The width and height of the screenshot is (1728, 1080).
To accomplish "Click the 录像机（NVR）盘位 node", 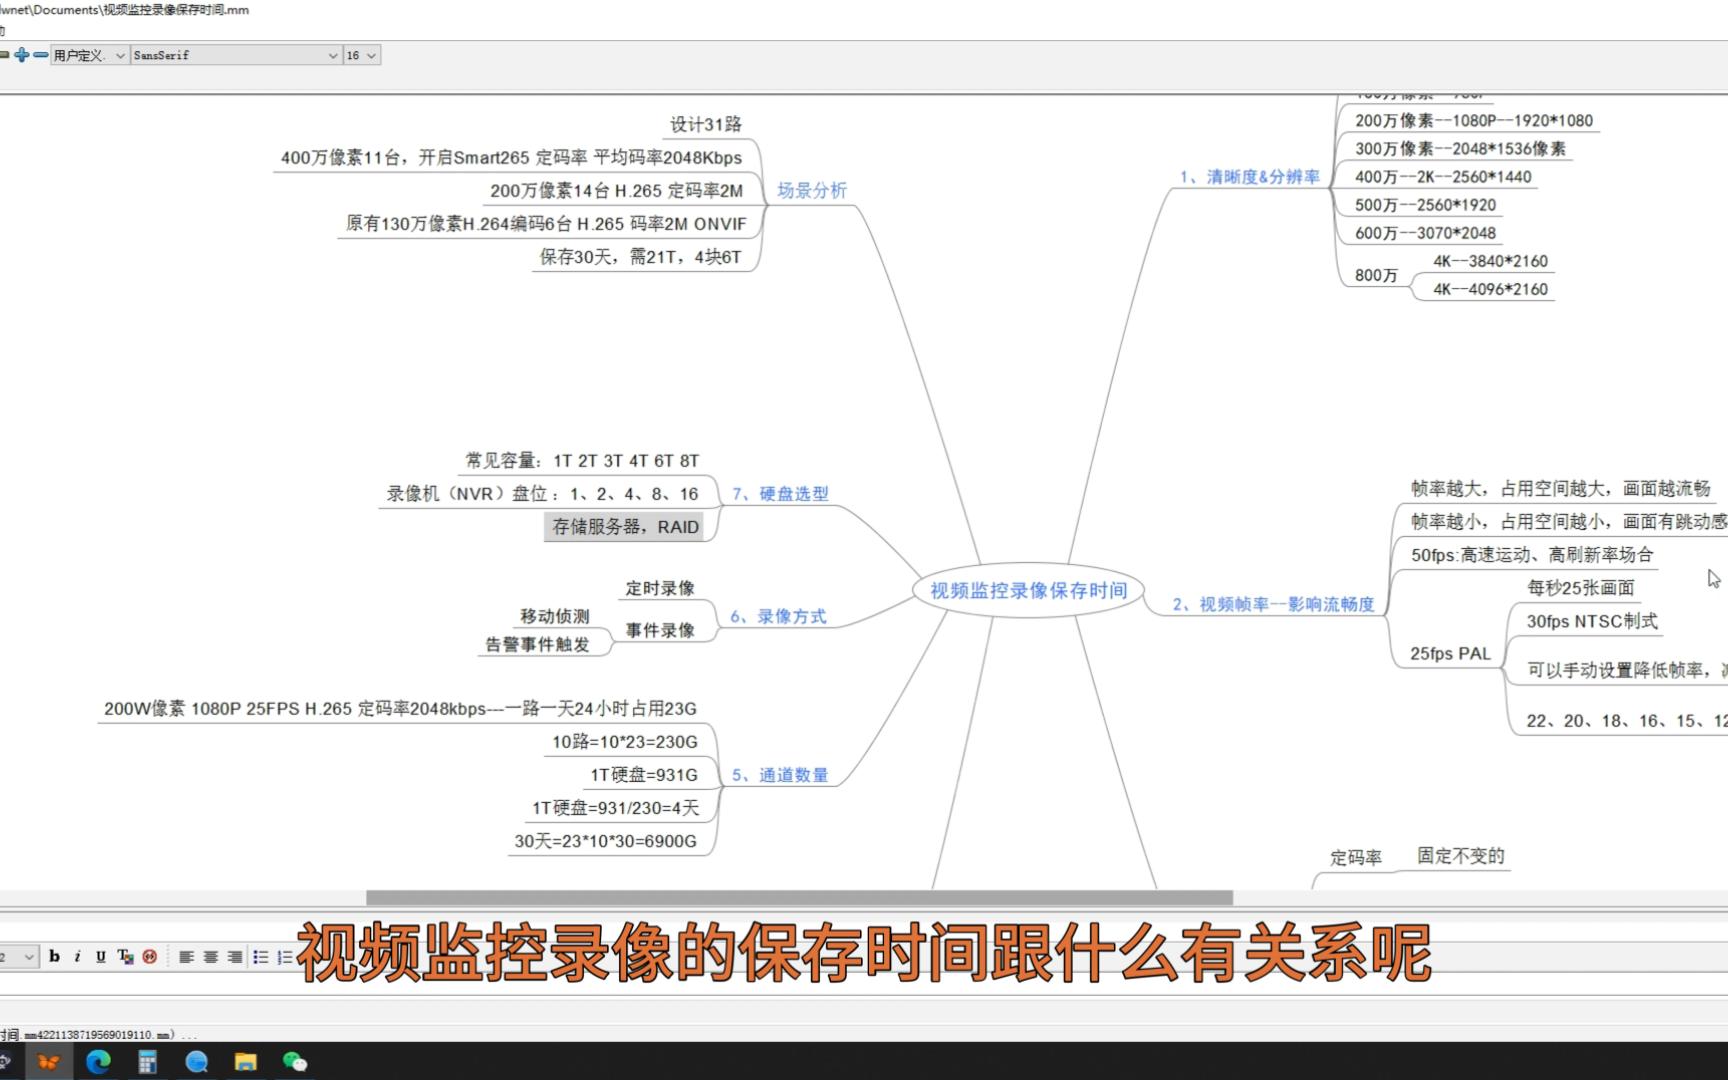I will (x=542, y=493).
